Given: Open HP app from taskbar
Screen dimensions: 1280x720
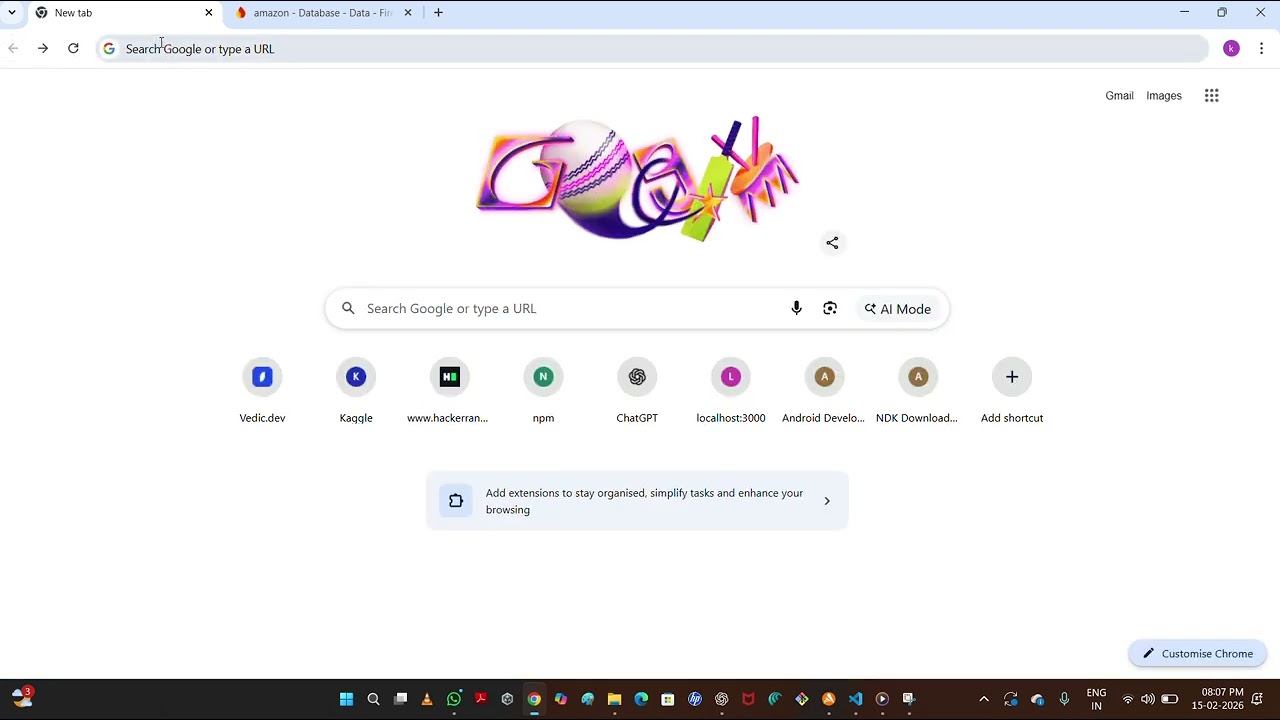Looking at the screenshot, I should point(695,699).
